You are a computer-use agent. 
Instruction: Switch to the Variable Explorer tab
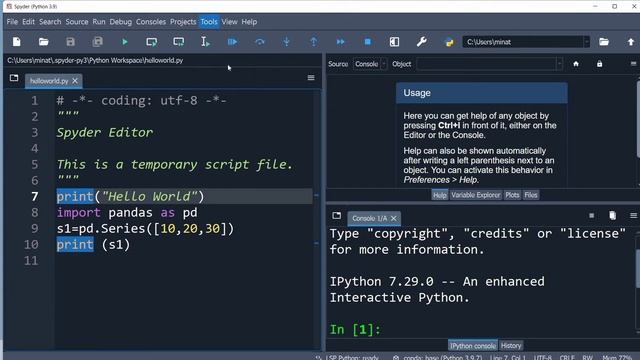[x=476, y=195]
